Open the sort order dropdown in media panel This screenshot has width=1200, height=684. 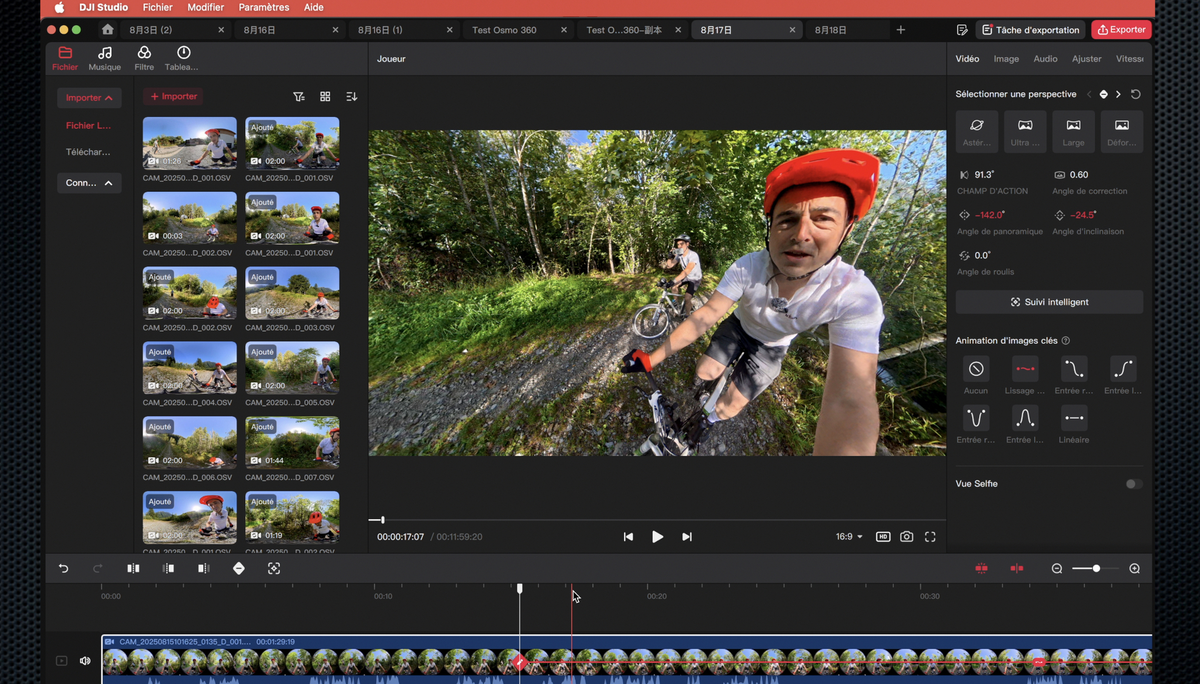click(351, 96)
